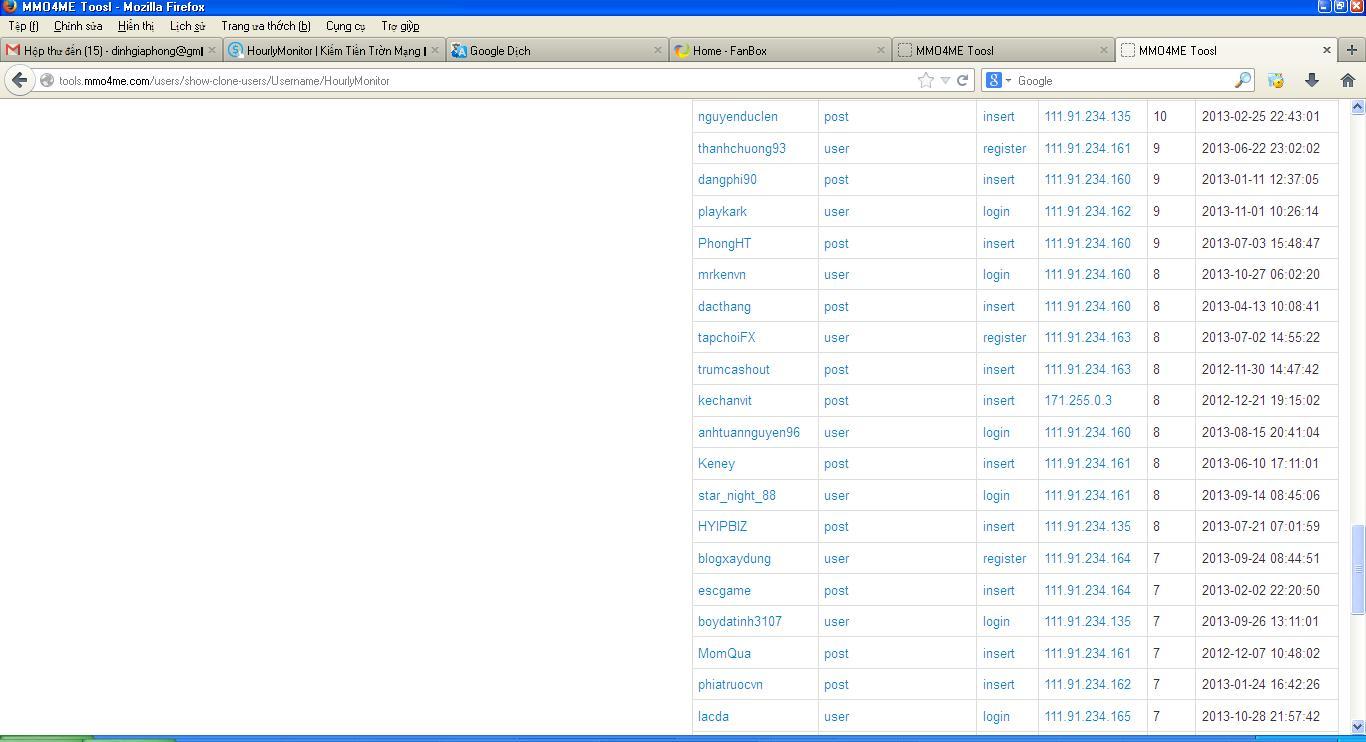Open the HYIPBIZ username link
This screenshot has height=742, width=1366.
722,527
